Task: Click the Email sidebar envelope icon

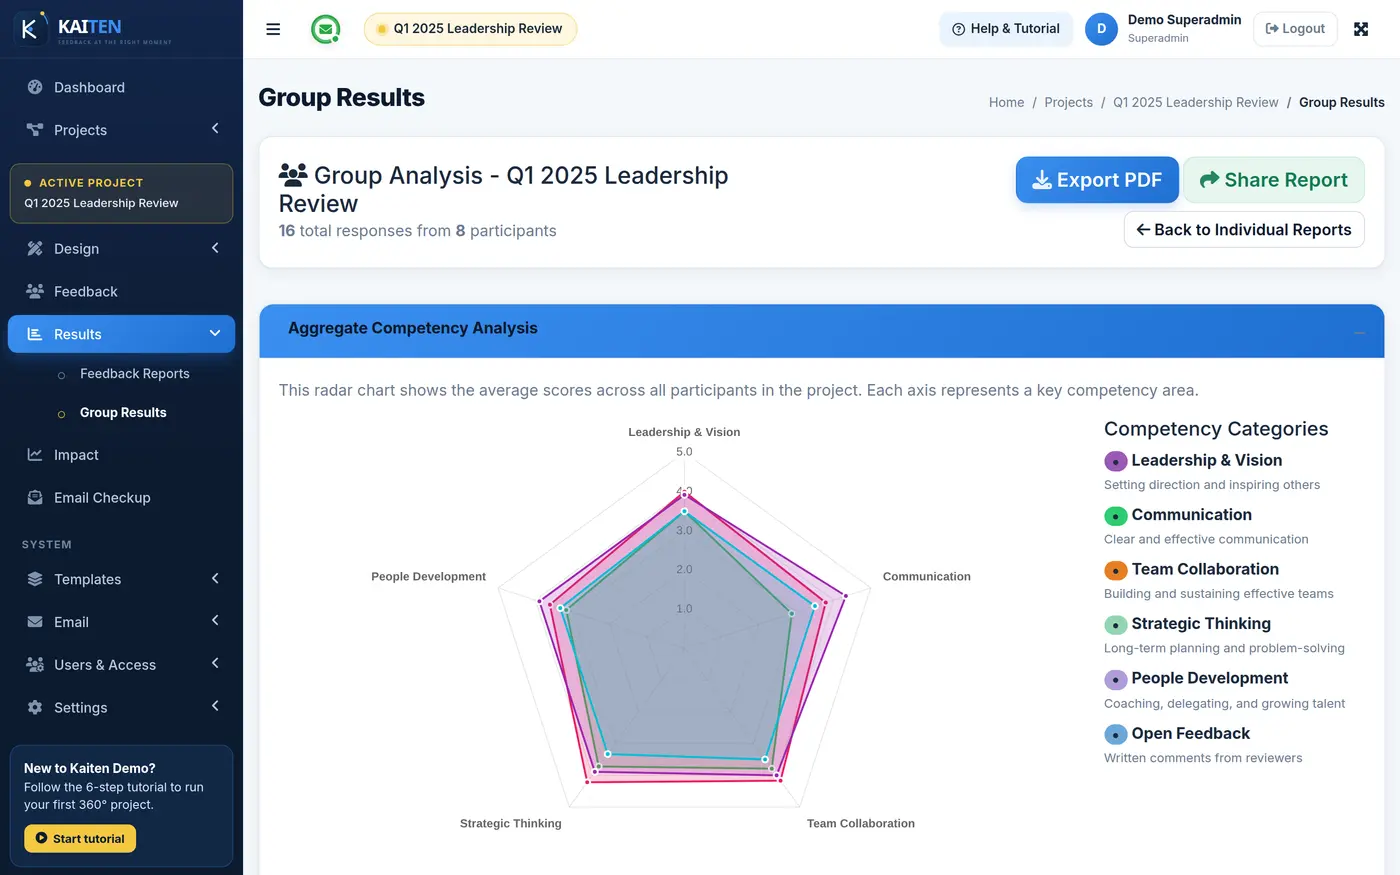Action: pyautogui.click(x=35, y=622)
